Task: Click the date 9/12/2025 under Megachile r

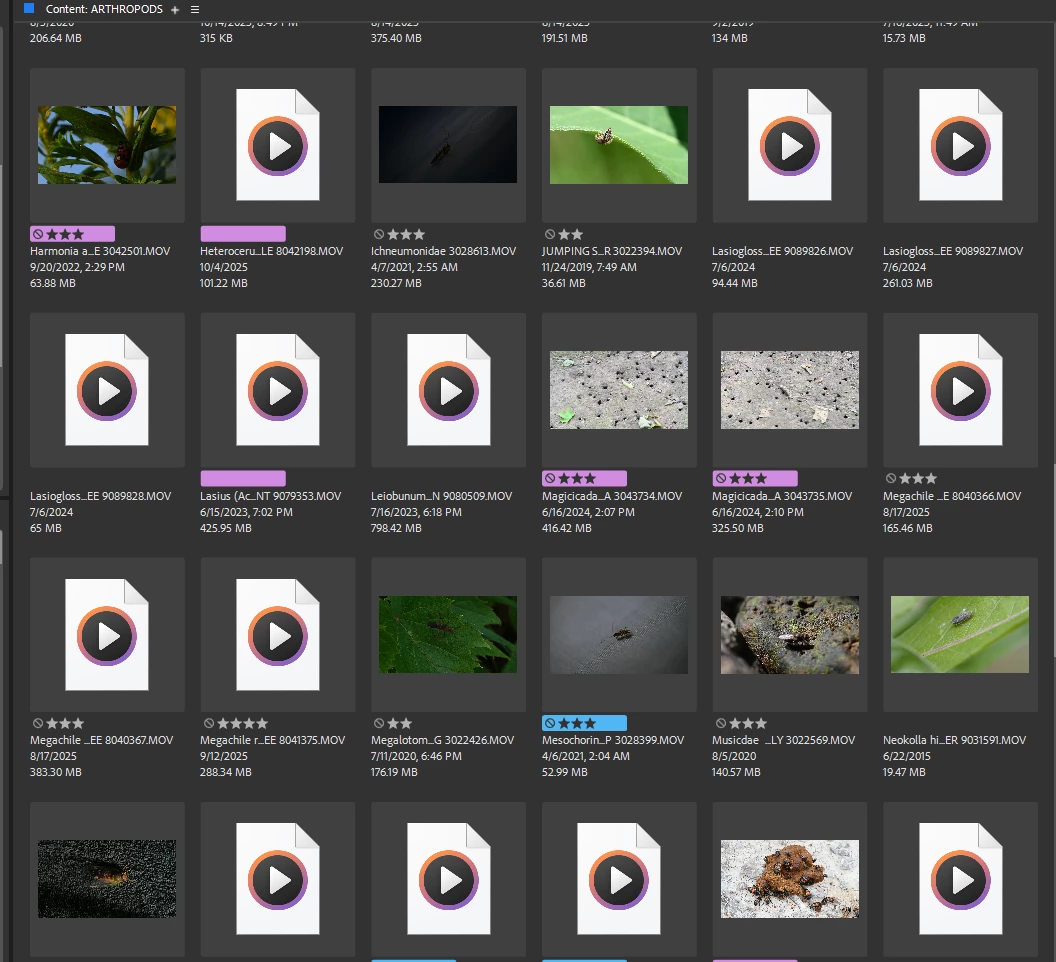Action: 224,757
